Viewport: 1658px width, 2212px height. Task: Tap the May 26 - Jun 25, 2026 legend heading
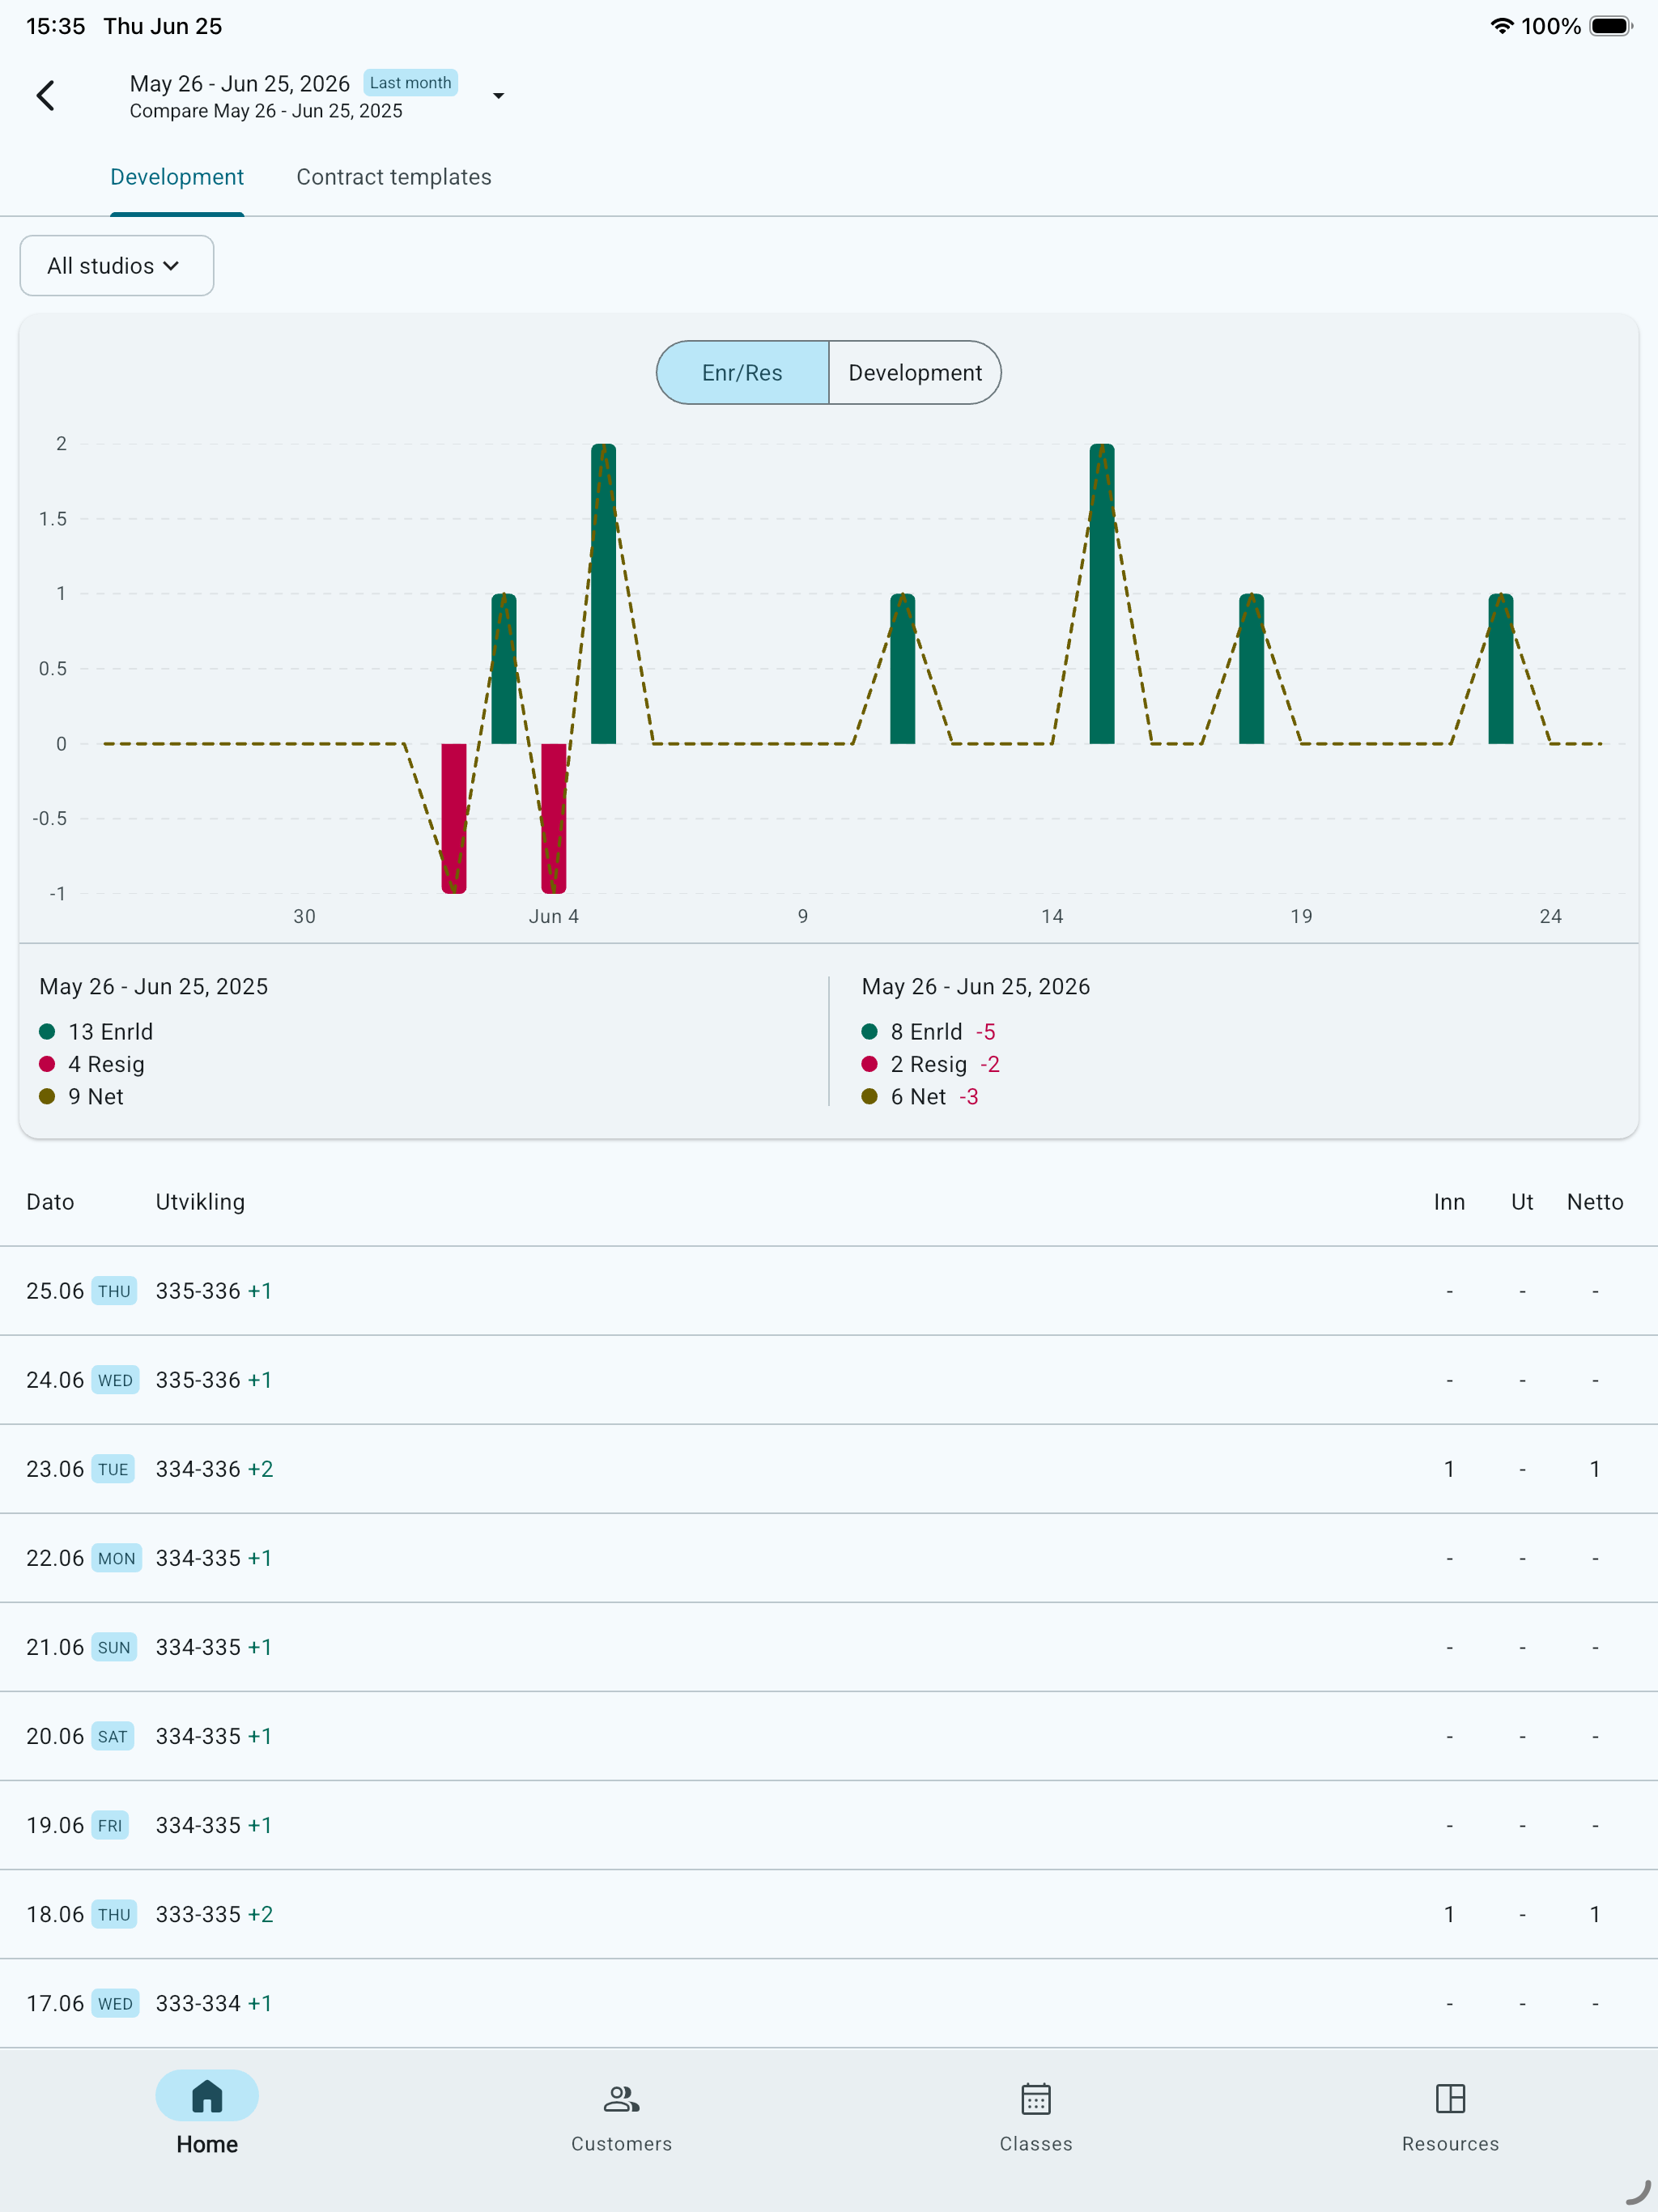pyautogui.click(x=976, y=987)
